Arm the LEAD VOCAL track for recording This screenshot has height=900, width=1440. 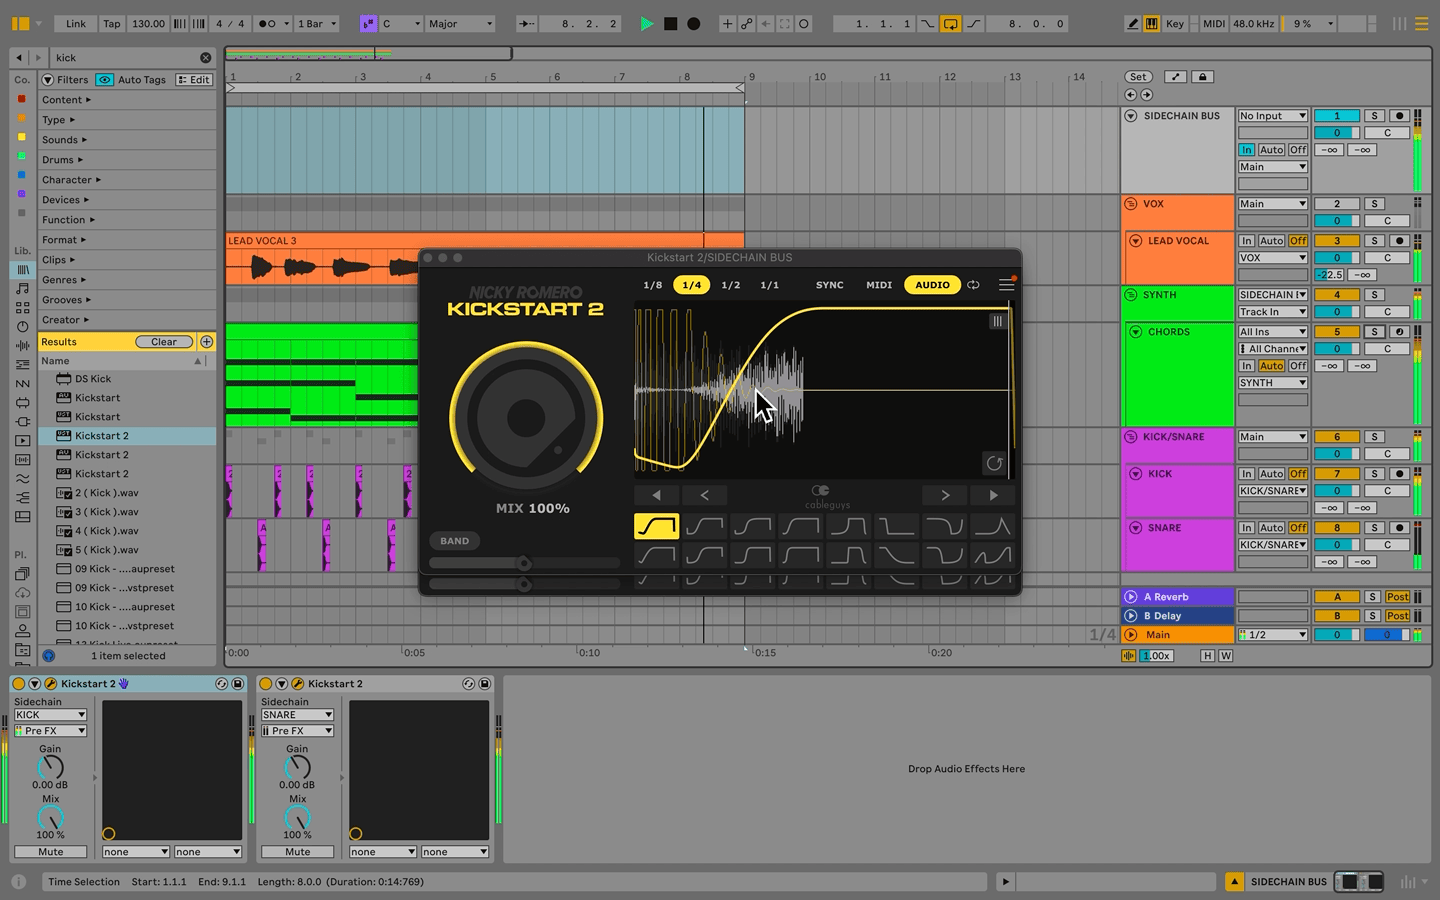[1399, 241]
